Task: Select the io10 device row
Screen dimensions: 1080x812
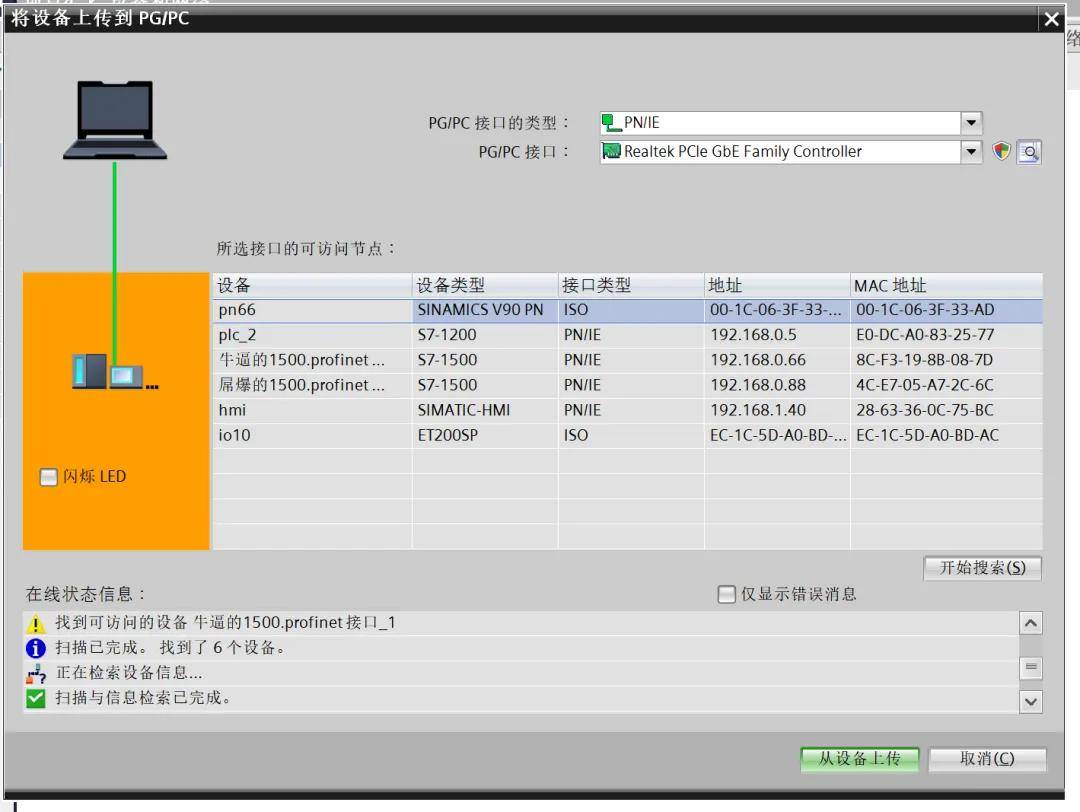Action: click(627, 435)
